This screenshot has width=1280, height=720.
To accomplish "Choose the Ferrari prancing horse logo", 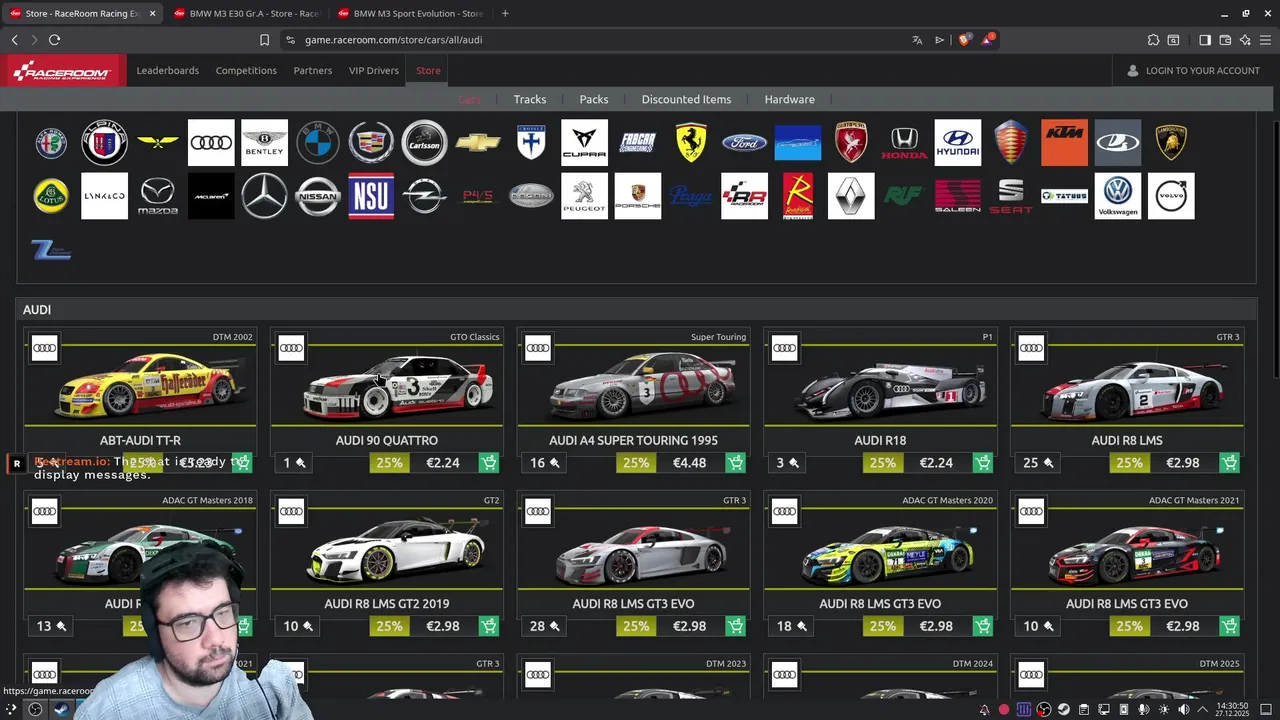I will click(691, 143).
